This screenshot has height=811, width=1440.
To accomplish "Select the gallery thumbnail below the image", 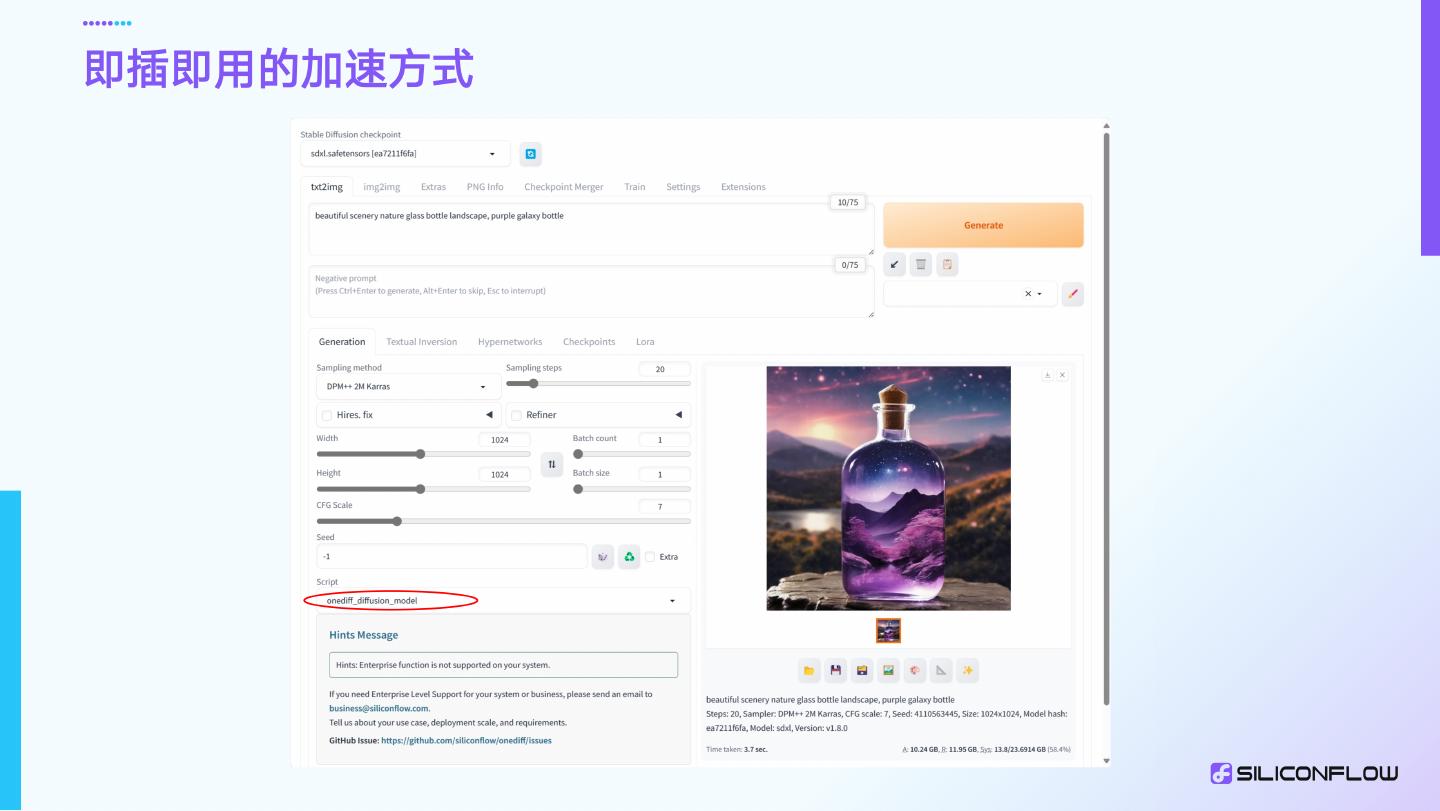I will click(888, 630).
